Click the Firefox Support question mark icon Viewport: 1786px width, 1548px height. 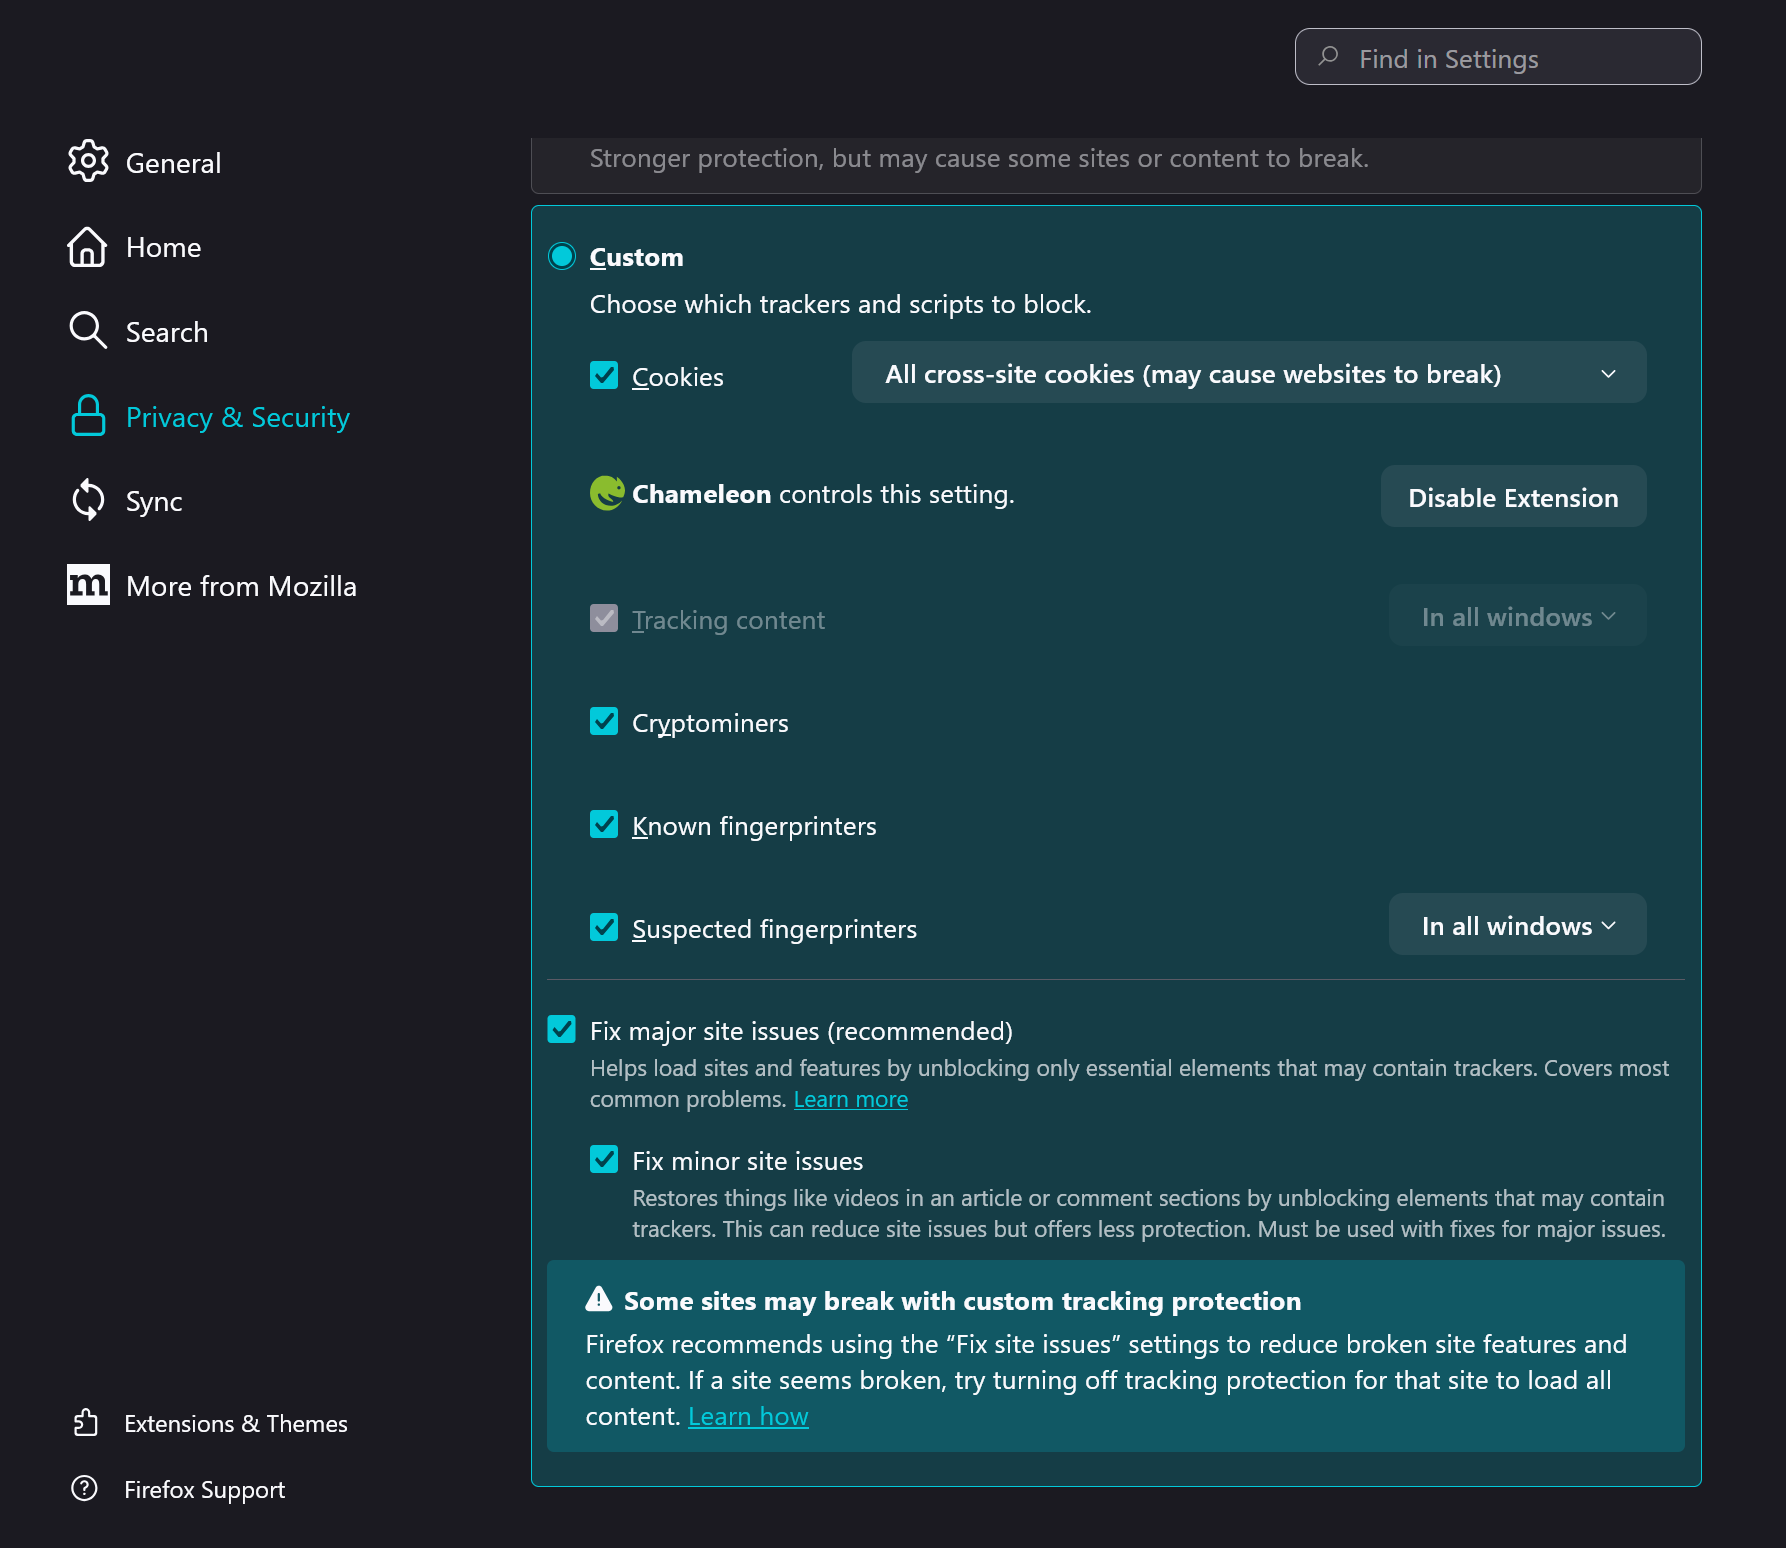pos(85,1489)
